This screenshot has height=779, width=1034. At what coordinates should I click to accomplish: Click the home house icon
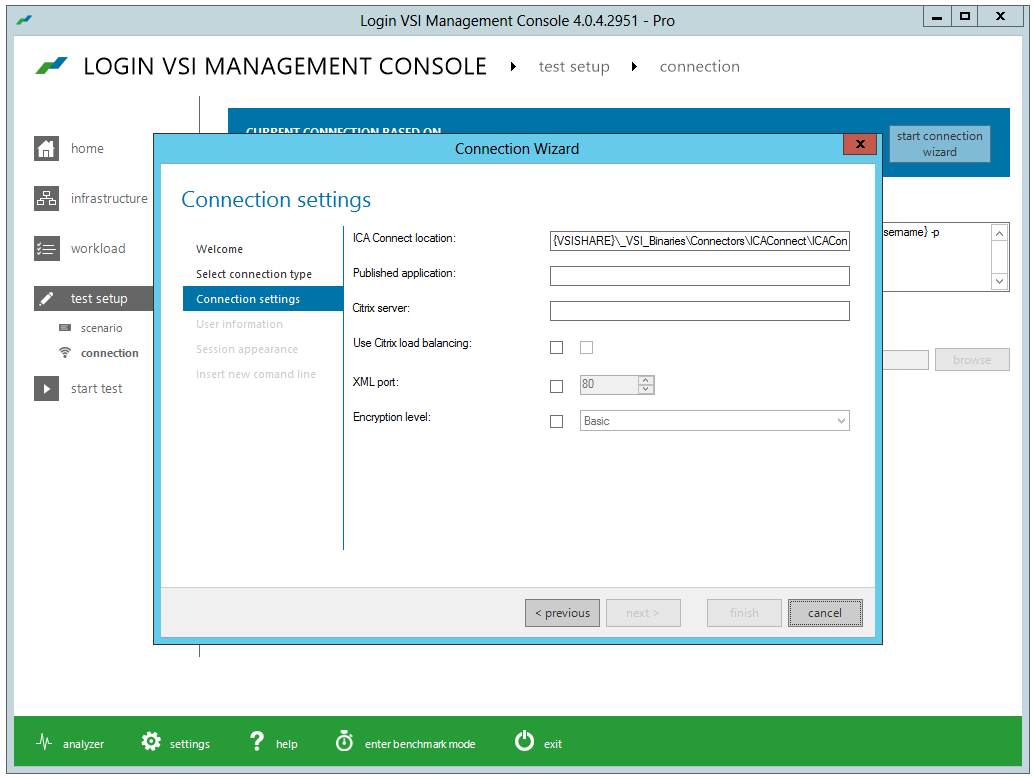tap(46, 148)
